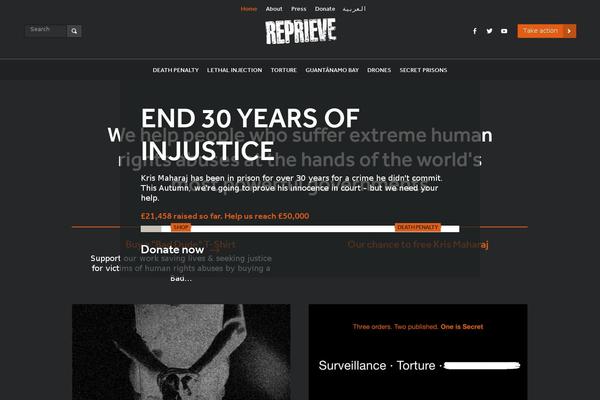600x400 pixels.
Task: Open the Home menu item
Action: point(249,9)
